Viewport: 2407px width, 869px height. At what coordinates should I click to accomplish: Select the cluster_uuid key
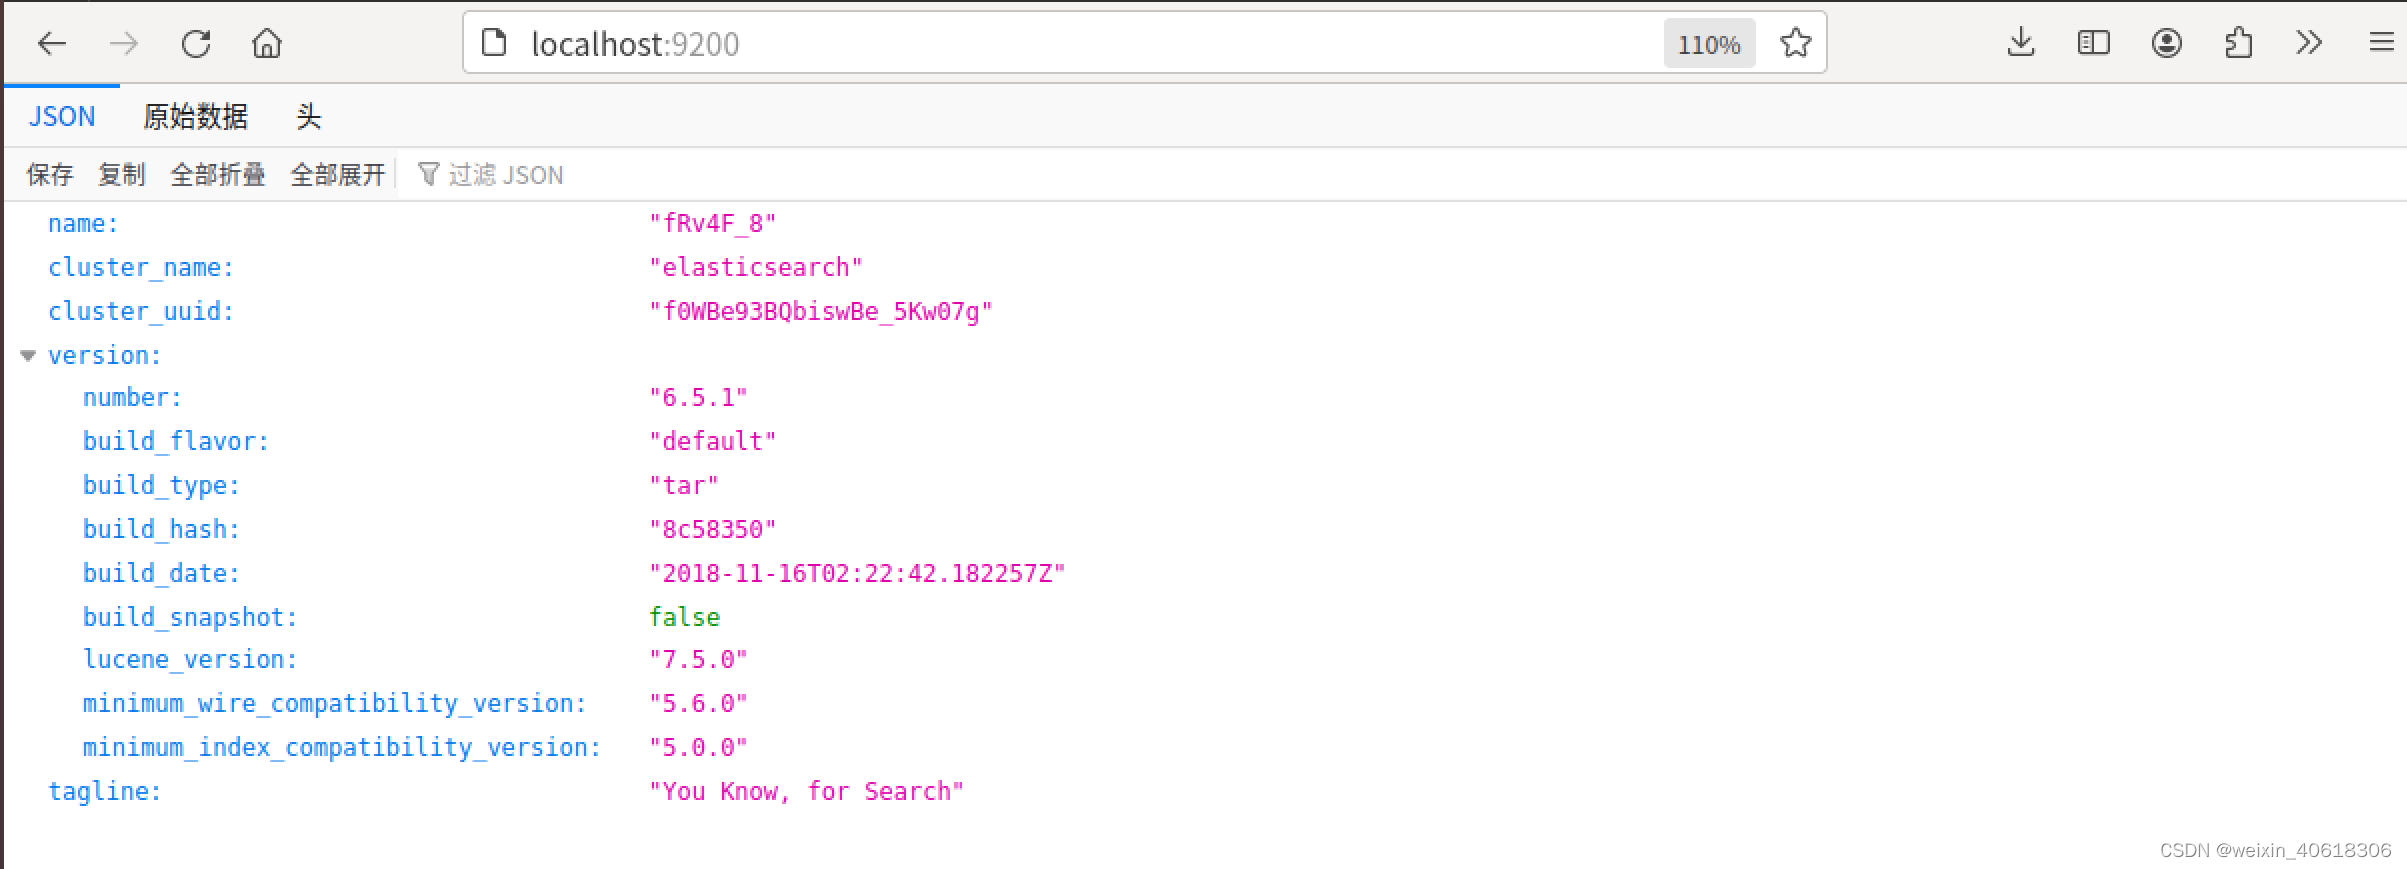141,312
